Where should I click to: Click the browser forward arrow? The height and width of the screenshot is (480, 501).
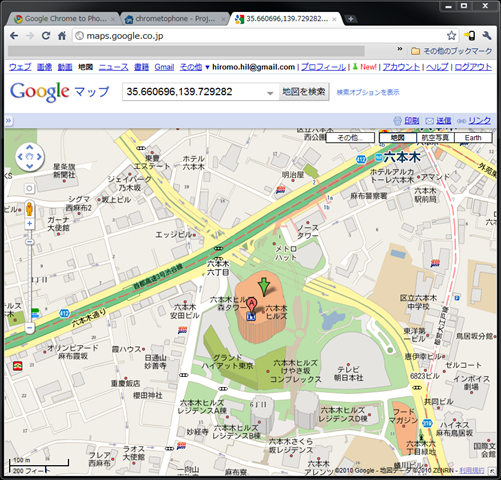pos(30,36)
